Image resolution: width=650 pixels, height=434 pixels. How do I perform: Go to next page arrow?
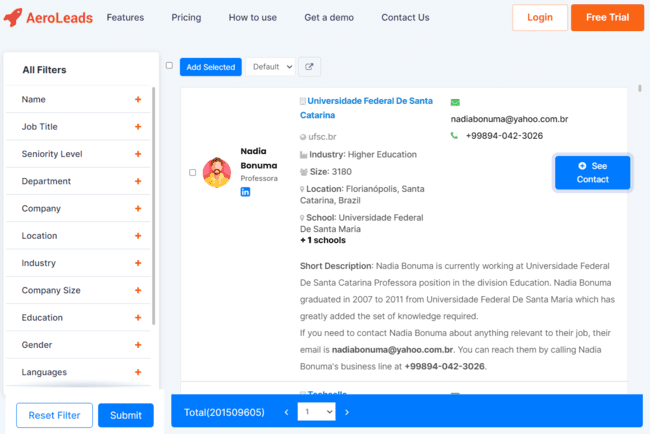coord(347,412)
